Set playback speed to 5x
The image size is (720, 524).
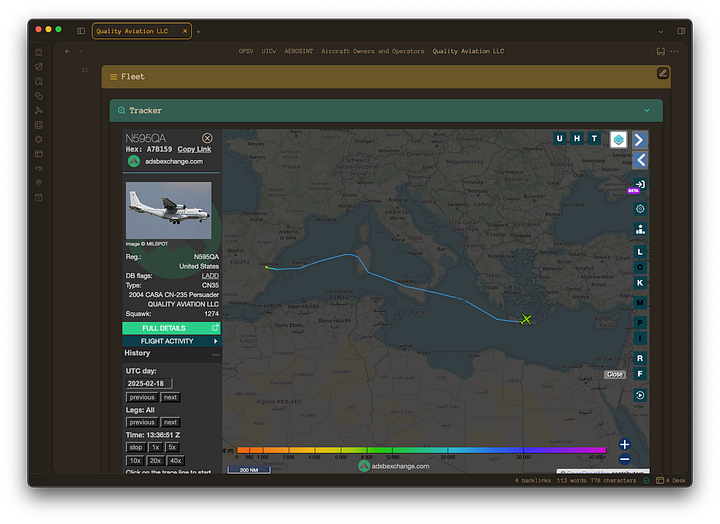(172, 447)
